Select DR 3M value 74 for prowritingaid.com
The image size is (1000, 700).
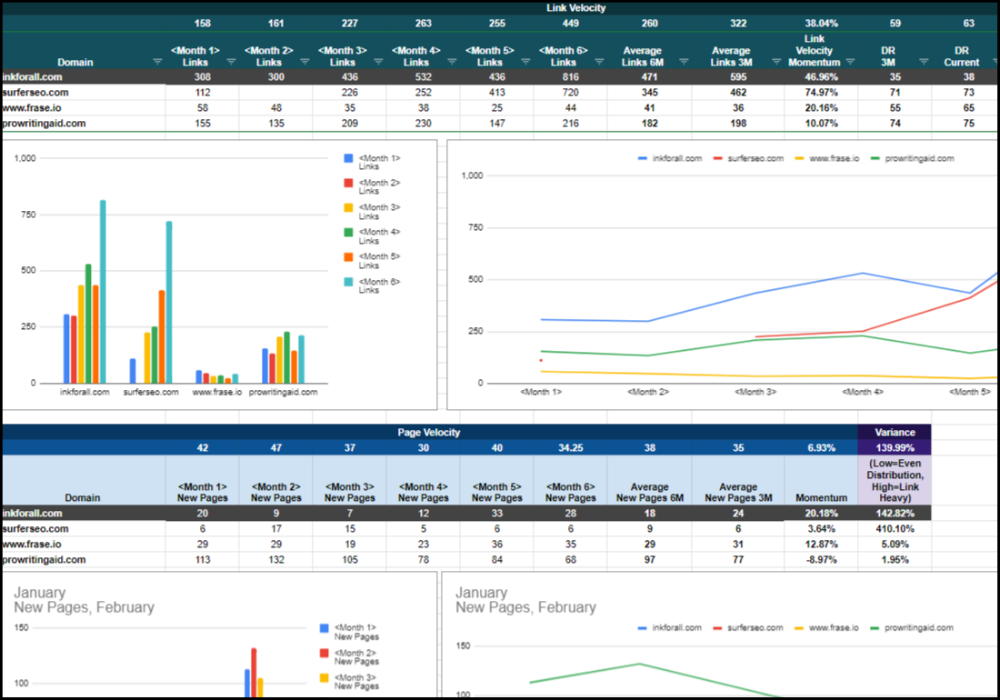[895, 124]
